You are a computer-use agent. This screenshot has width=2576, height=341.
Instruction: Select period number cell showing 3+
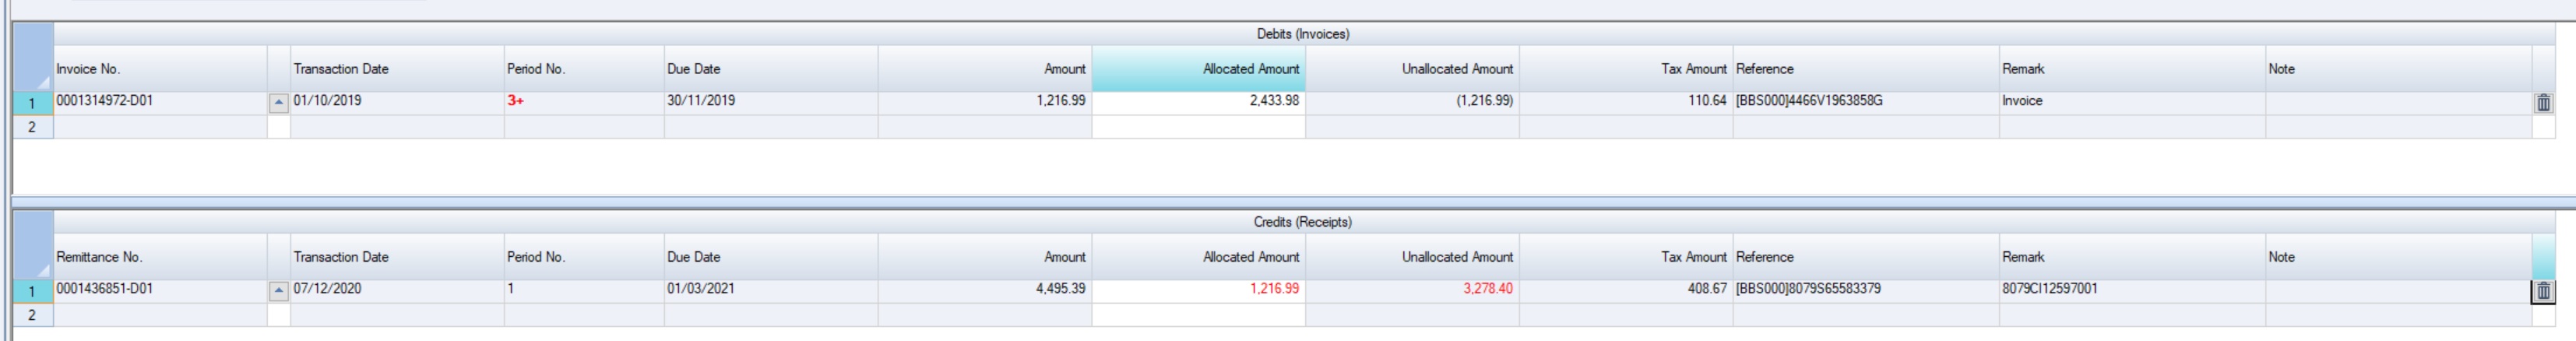click(x=583, y=101)
